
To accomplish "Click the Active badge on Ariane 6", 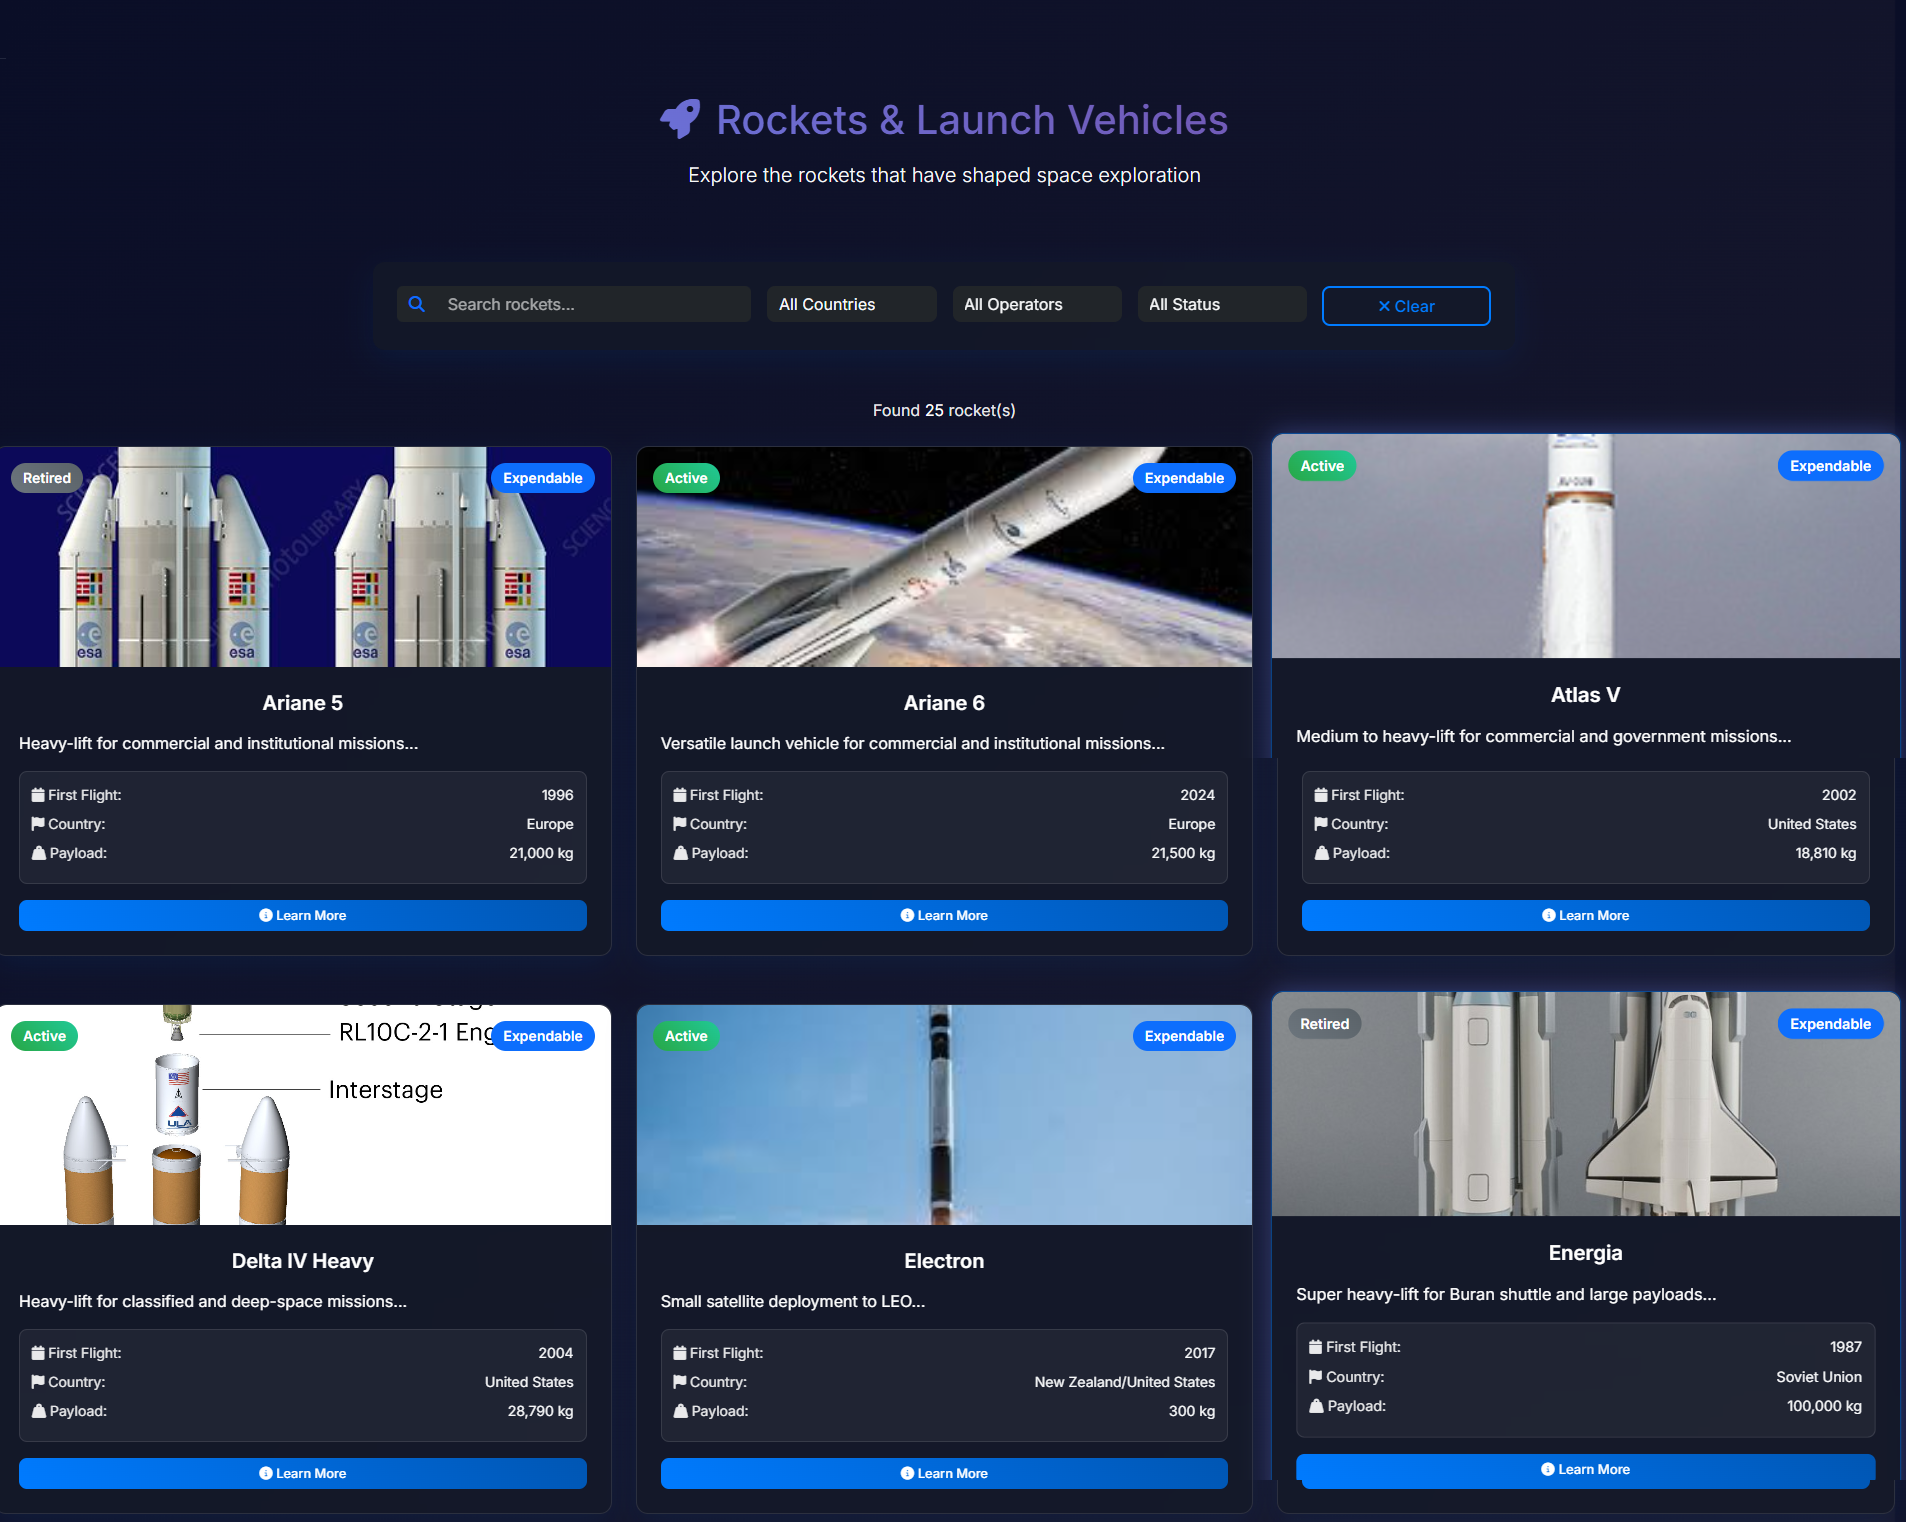I will pos(686,478).
